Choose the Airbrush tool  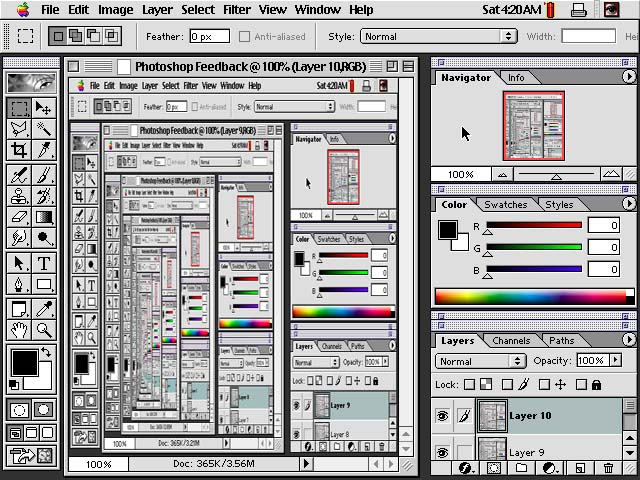point(19,176)
